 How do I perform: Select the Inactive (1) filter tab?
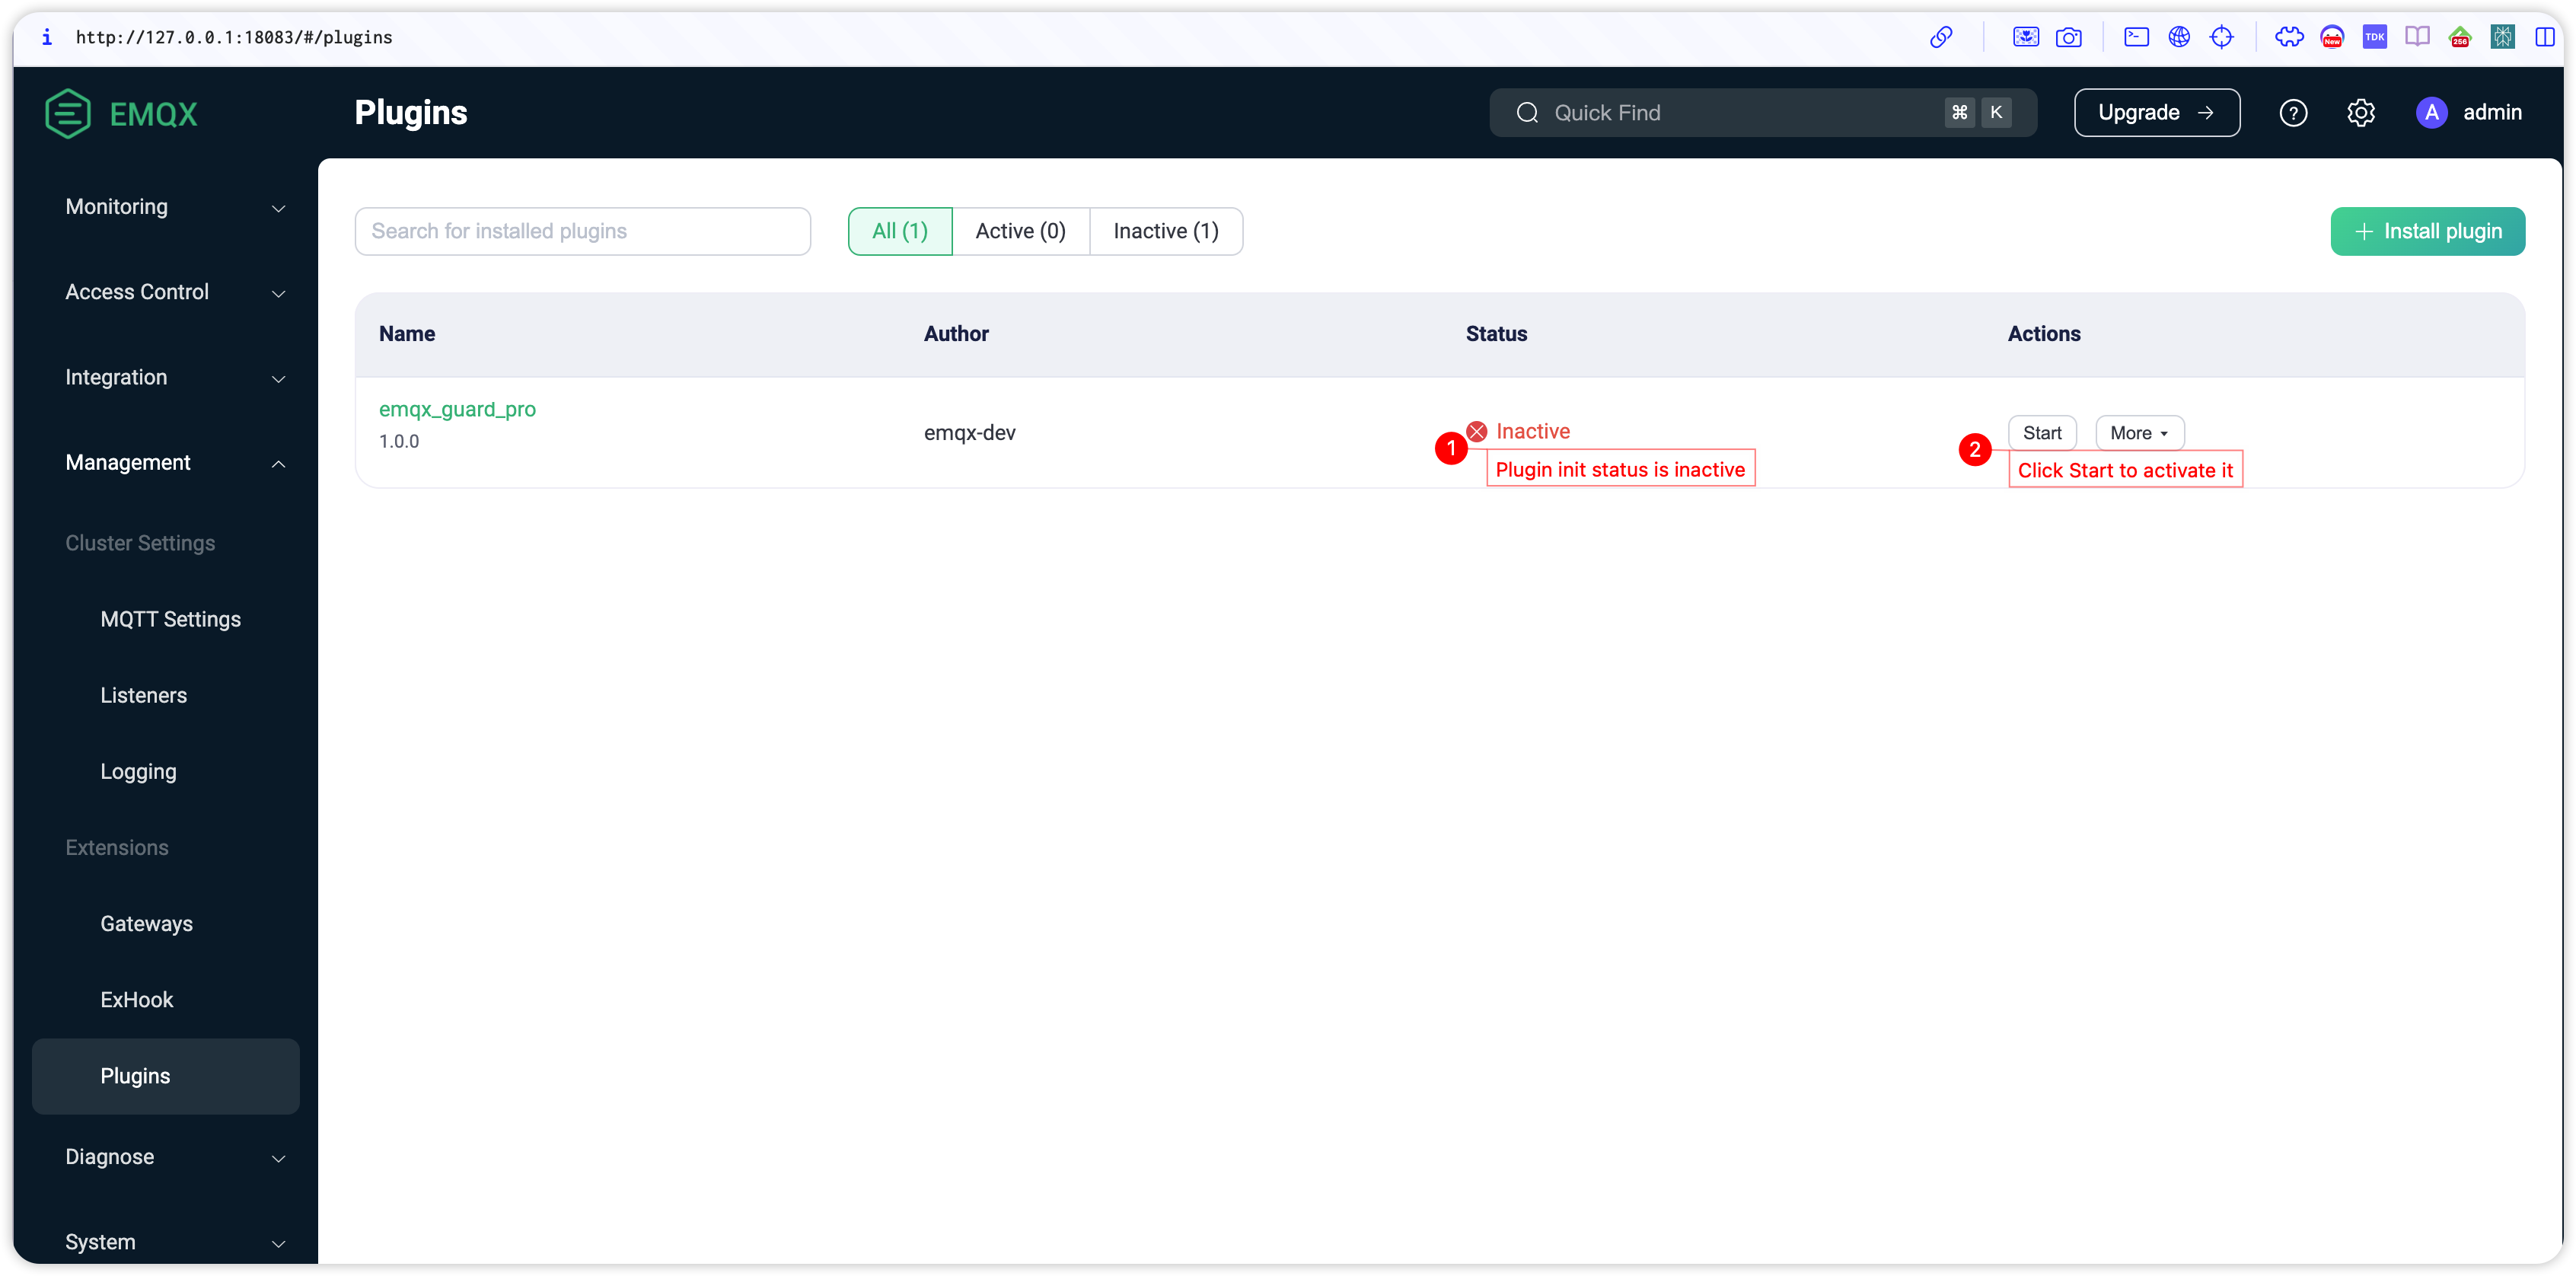click(1166, 230)
